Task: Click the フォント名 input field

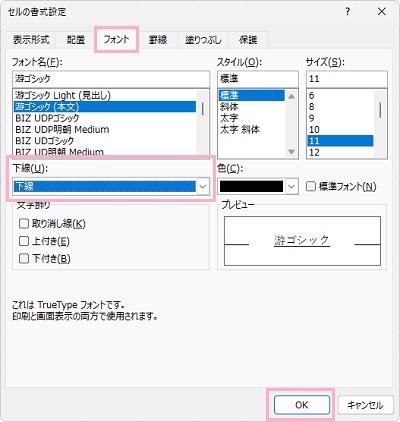Action: pos(111,79)
